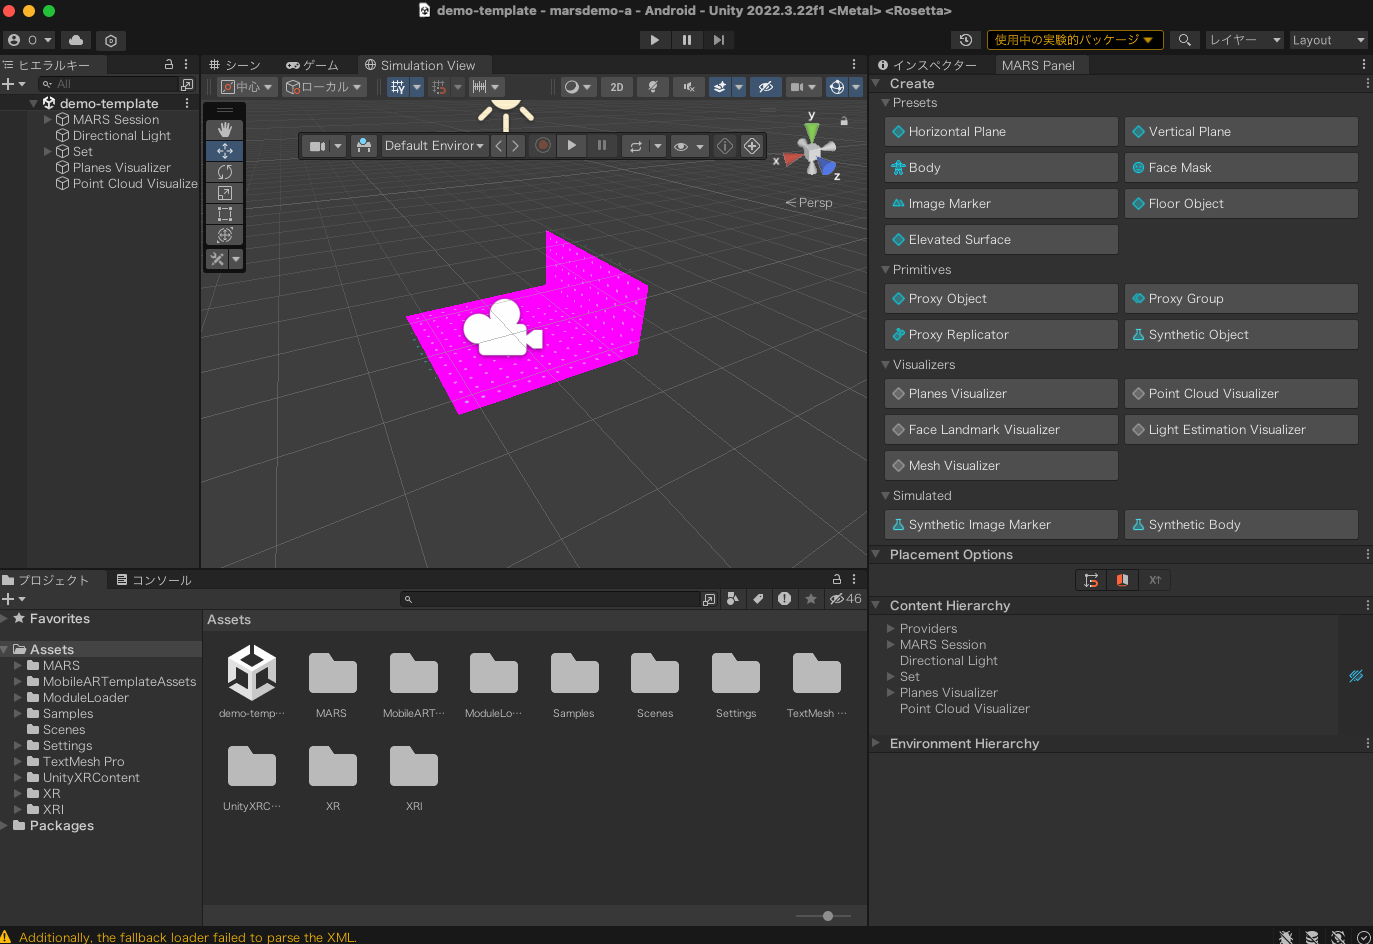Toggle grid visibility button
Screen dimensions: 1373x944
coord(399,87)
